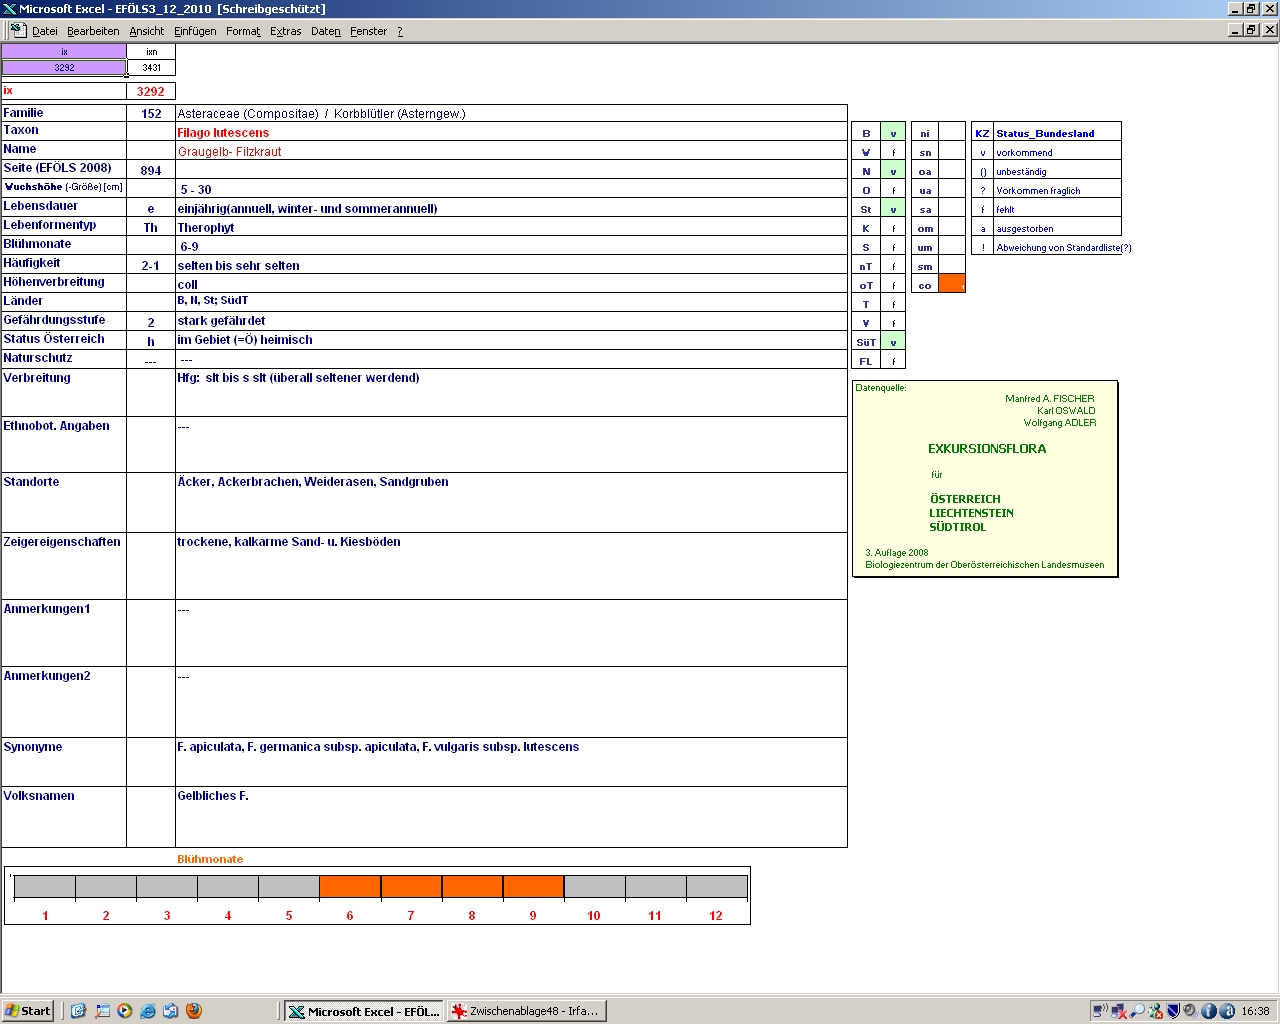Click the Excel workbook icon in menu bar
Screen dimensions: 1280x1024
(18, 30)
